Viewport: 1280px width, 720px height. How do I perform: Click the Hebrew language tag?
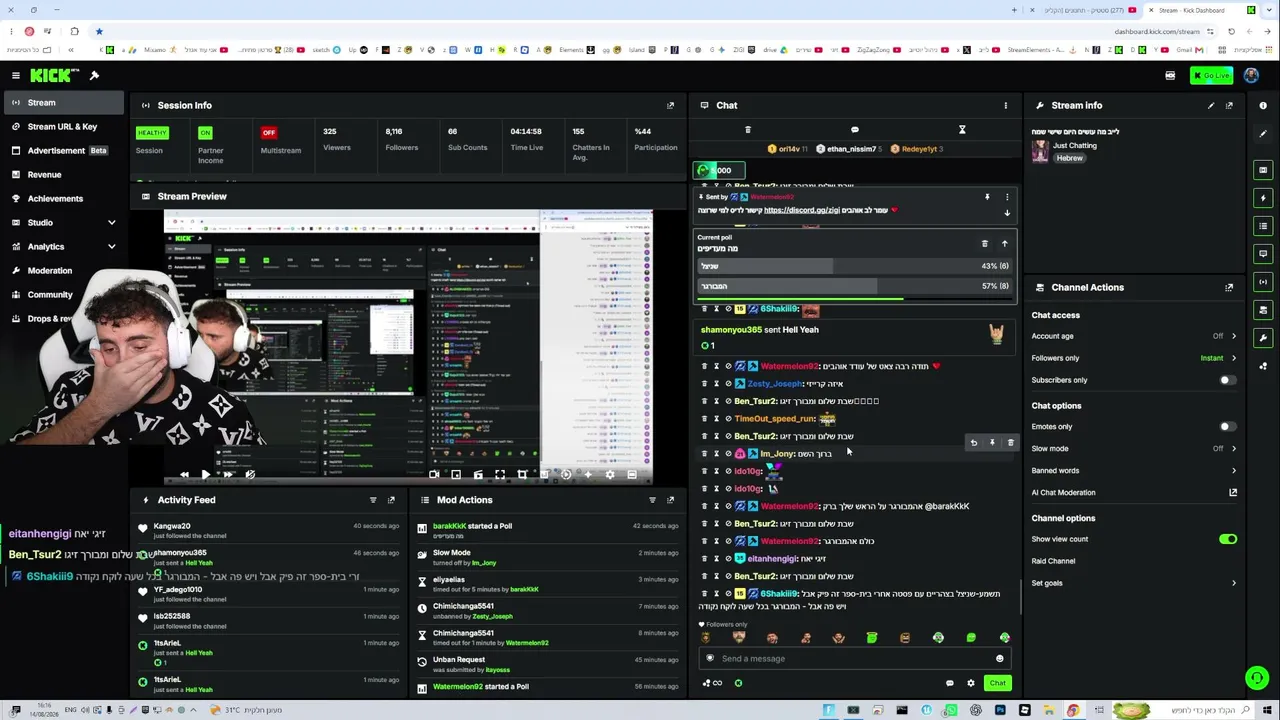[x=1069, y=158]
